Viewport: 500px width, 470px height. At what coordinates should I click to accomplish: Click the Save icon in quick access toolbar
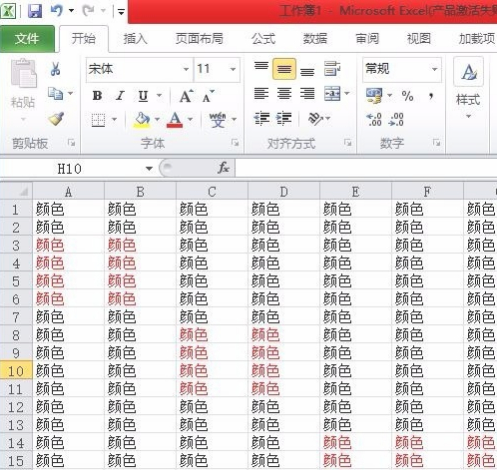coord(35,11)
